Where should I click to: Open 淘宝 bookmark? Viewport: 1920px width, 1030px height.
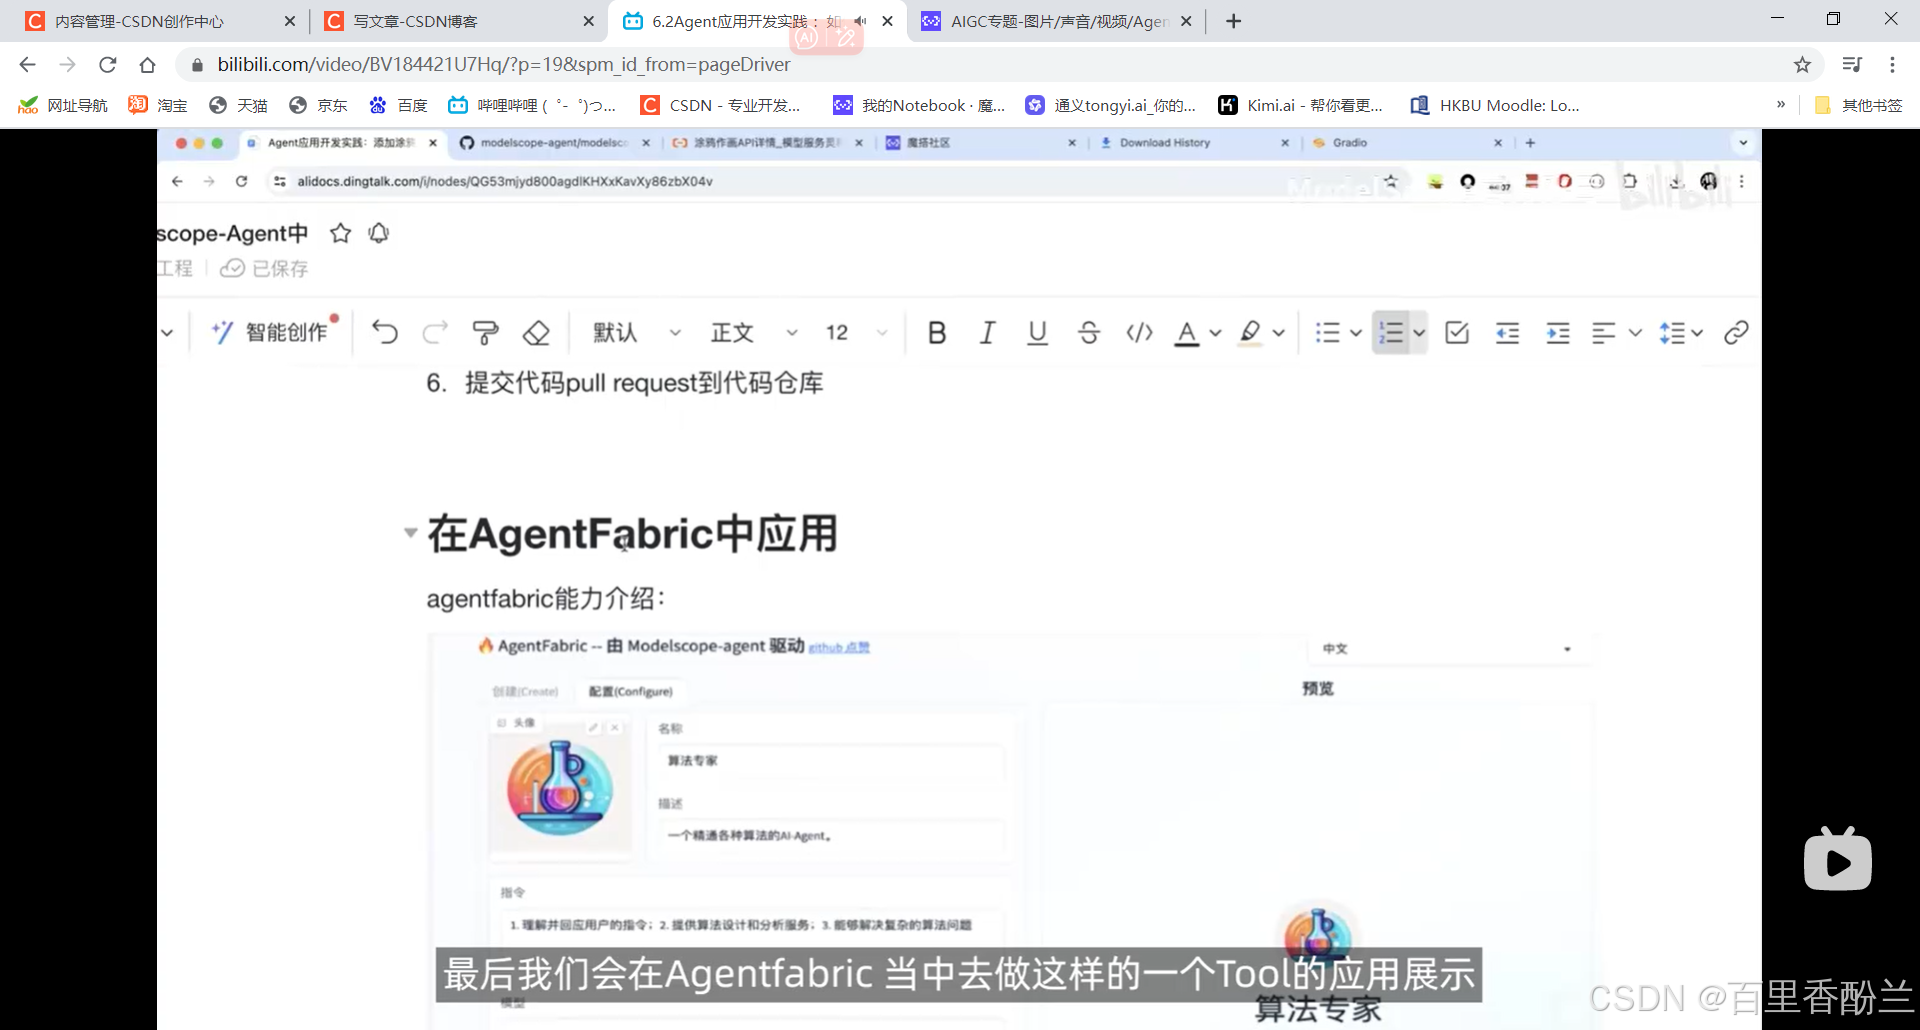click(x=158, y=105)
